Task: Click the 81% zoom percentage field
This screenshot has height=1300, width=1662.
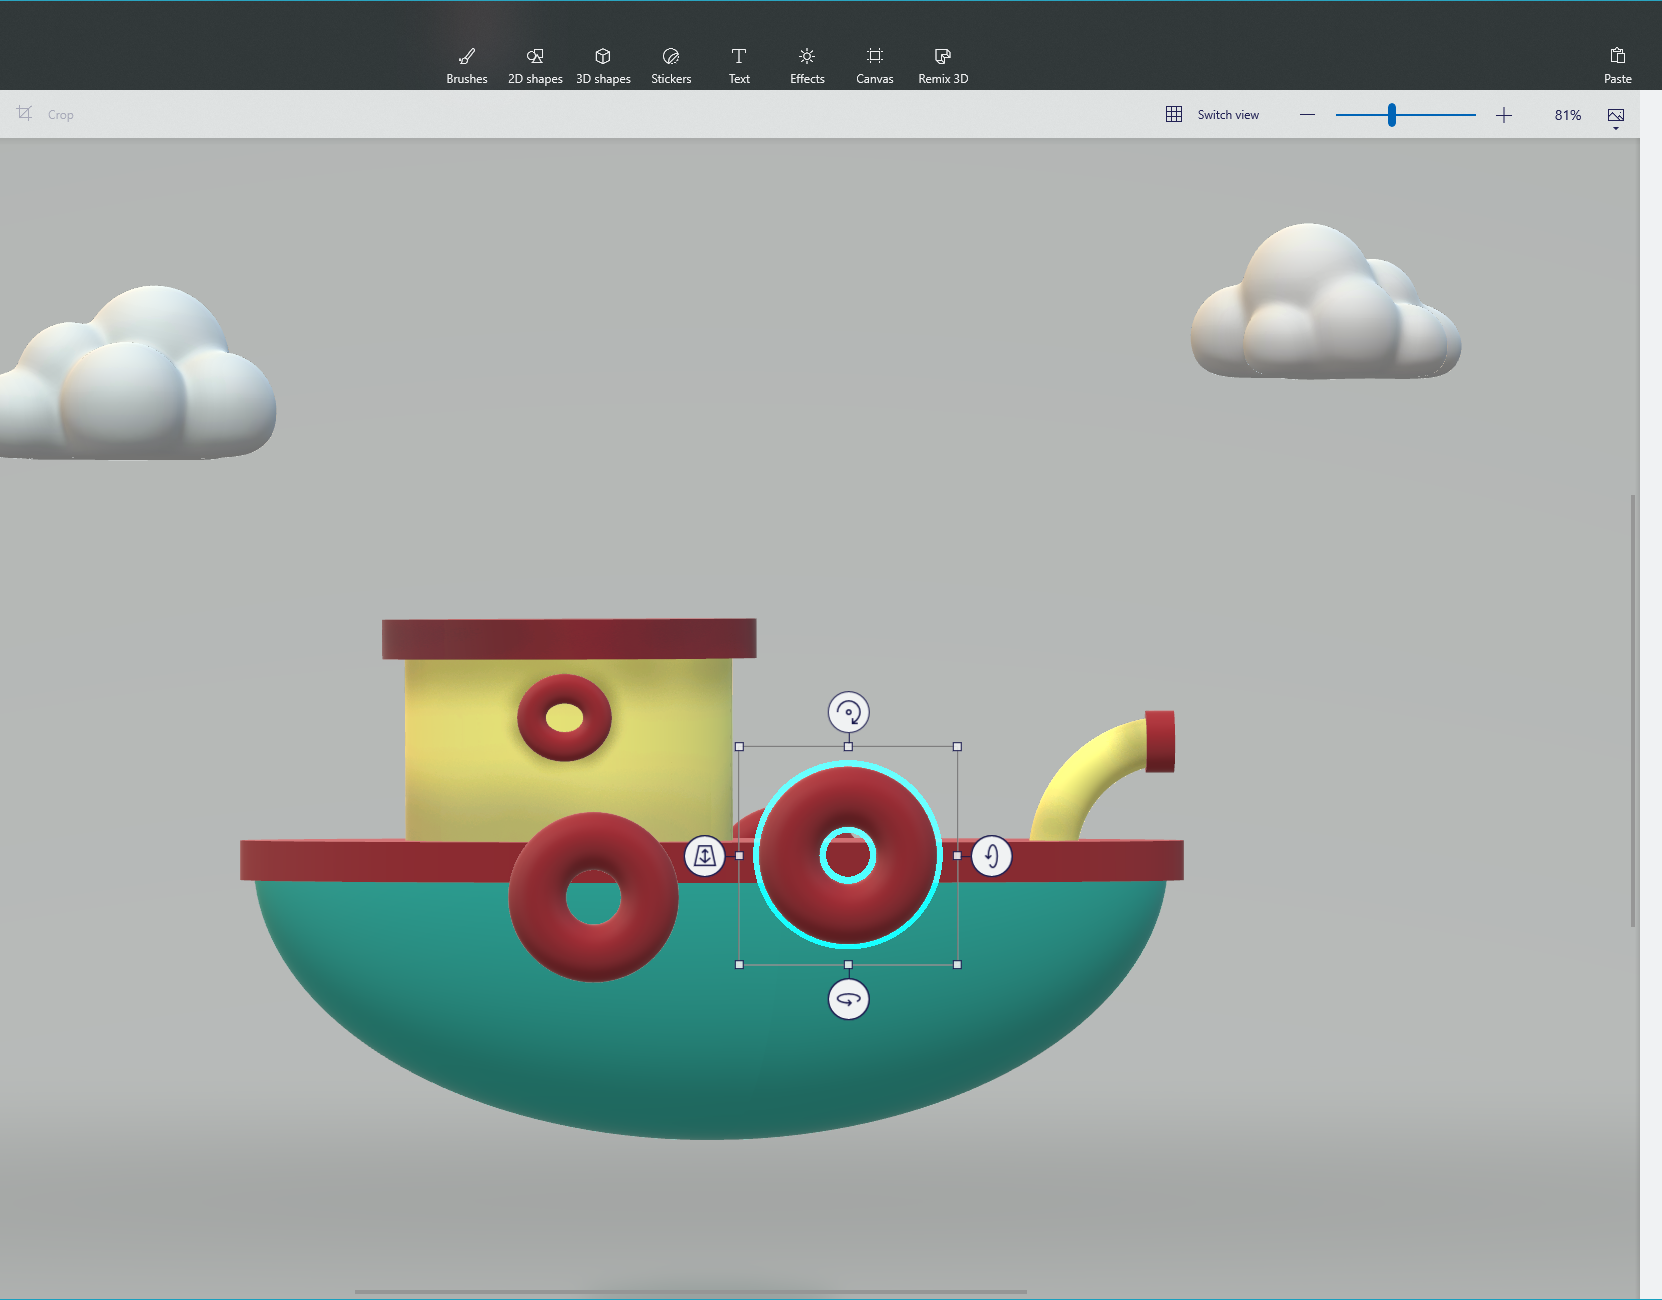Action: (1567, 115)
